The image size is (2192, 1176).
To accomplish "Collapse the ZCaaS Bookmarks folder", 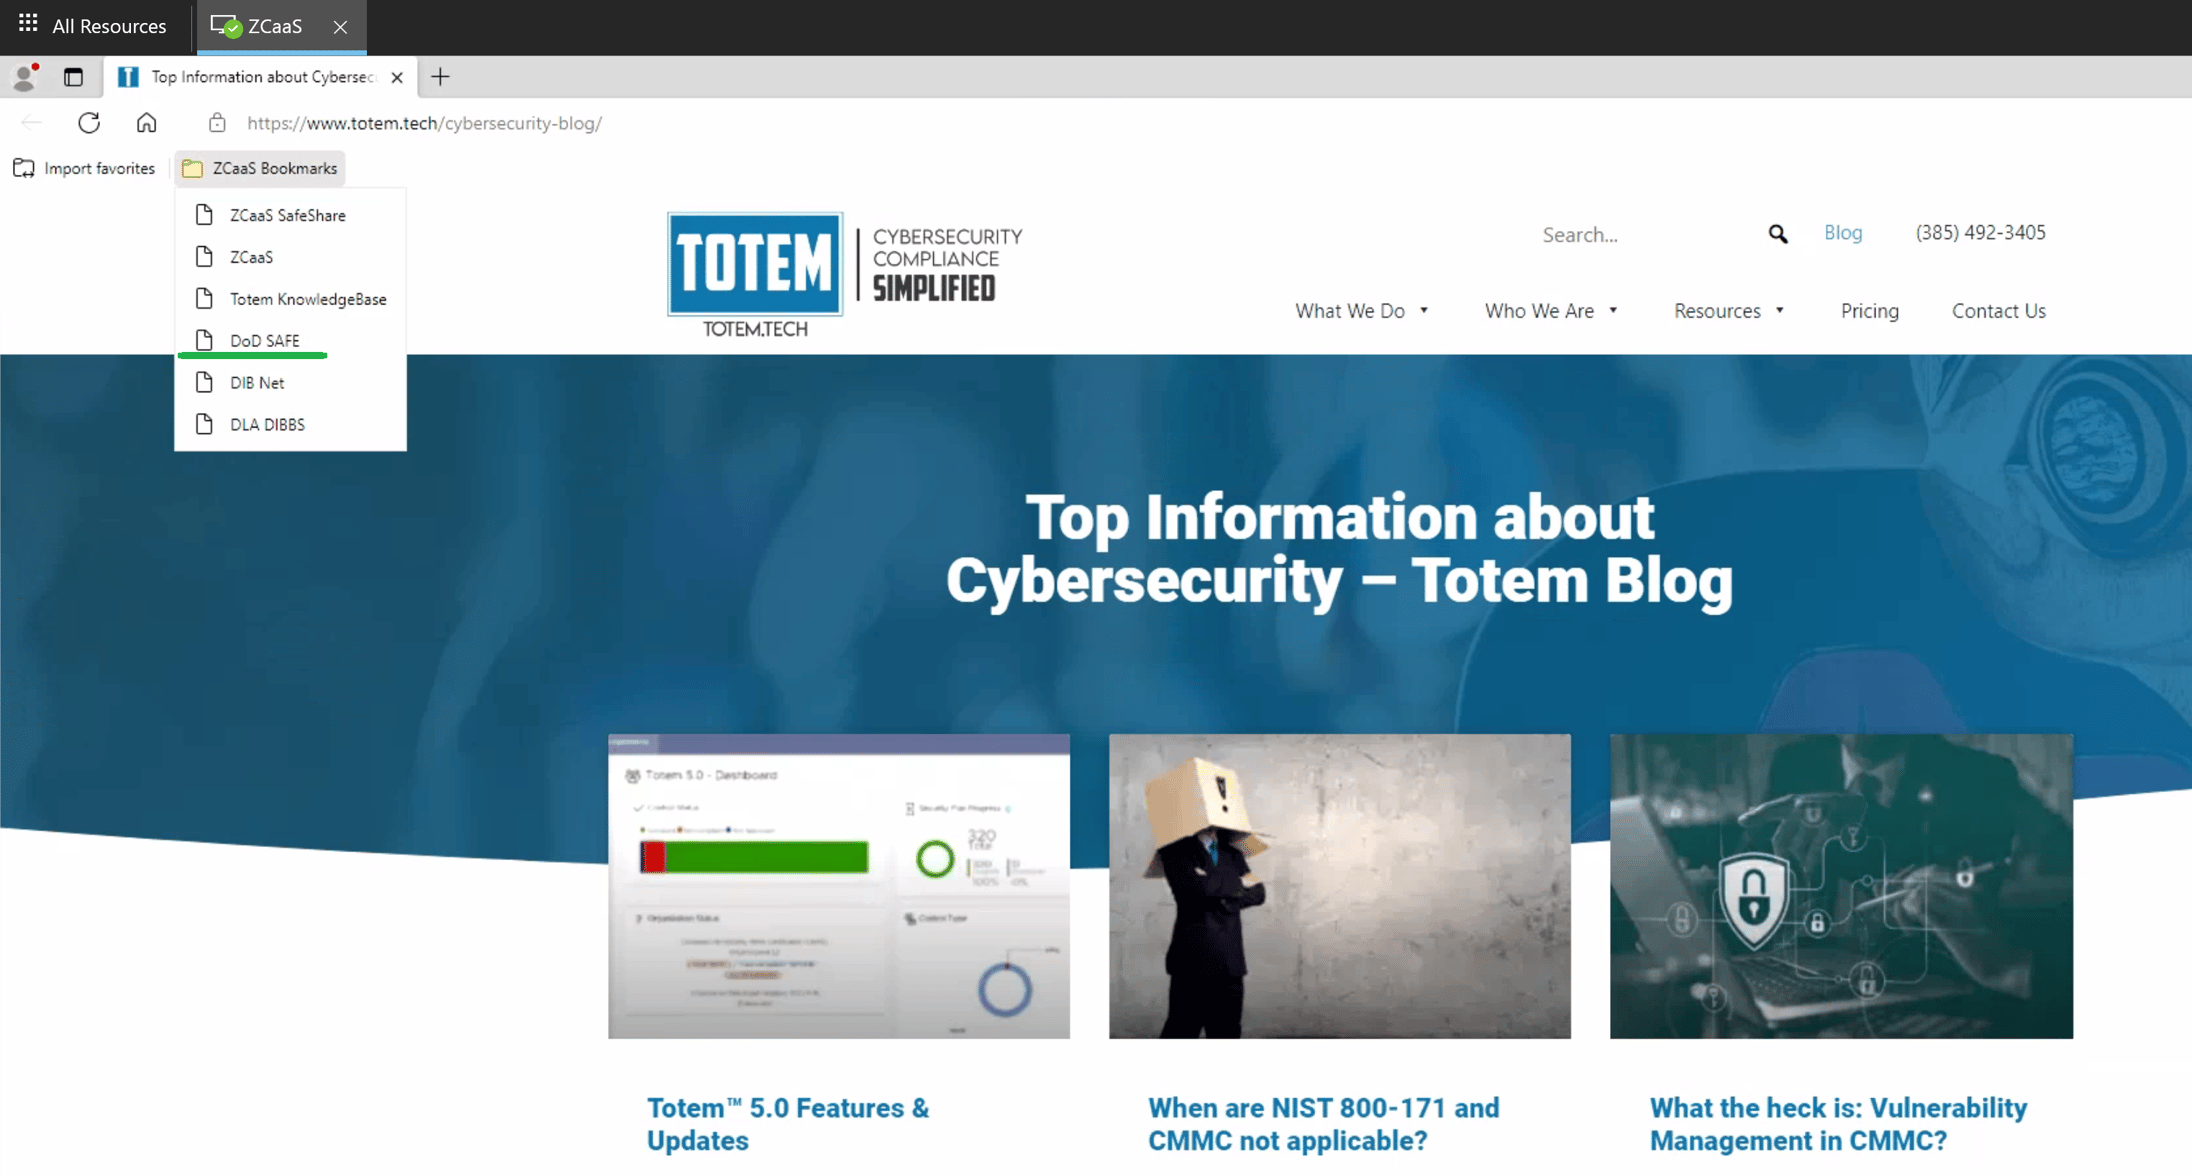I will click(260, 168).
